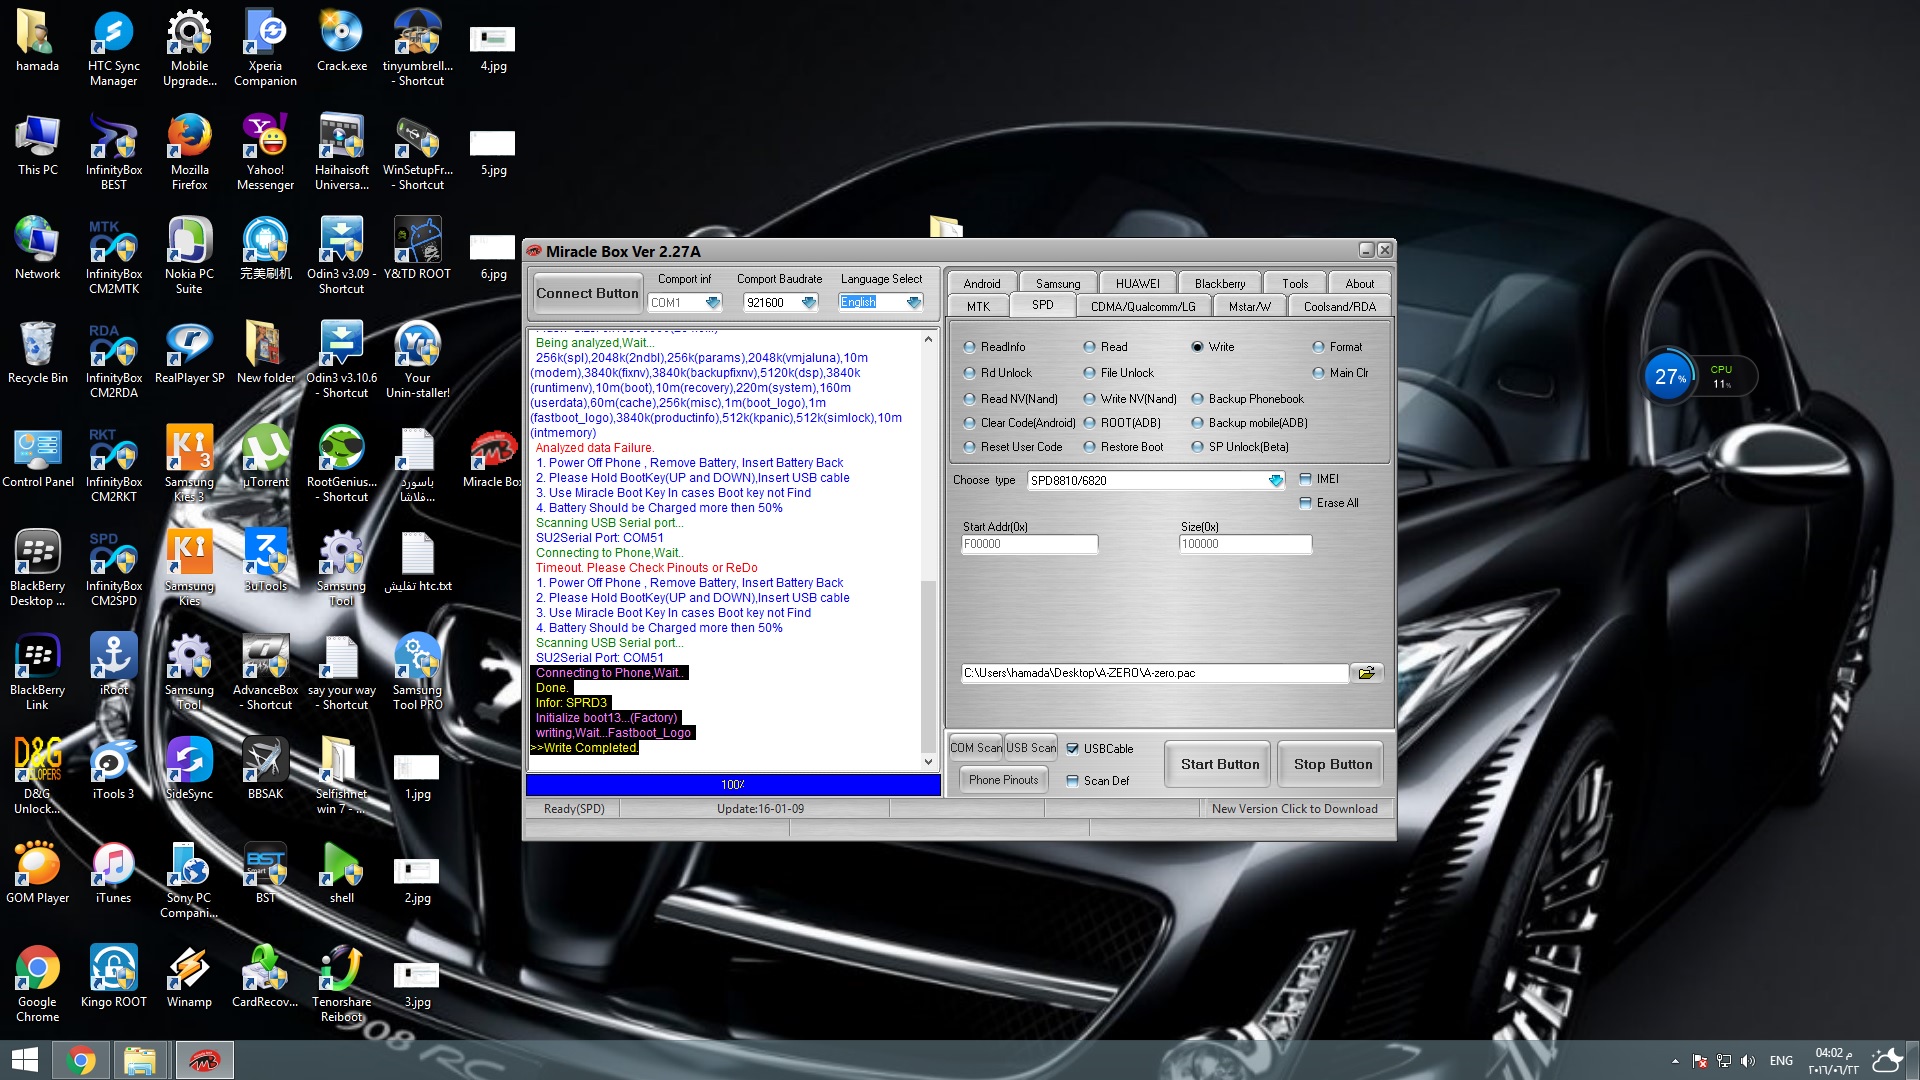The height and width of the screenshot is (1080, 1920).
Task: Click New Version Click to Download link
Action: point(1294,809)
